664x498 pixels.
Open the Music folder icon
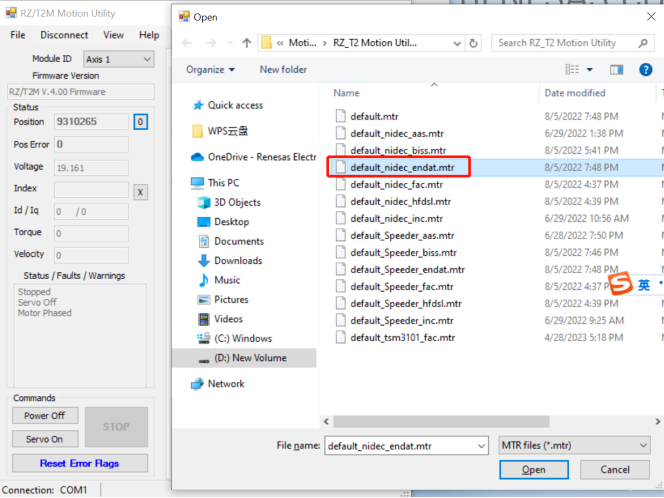(204, 280)
